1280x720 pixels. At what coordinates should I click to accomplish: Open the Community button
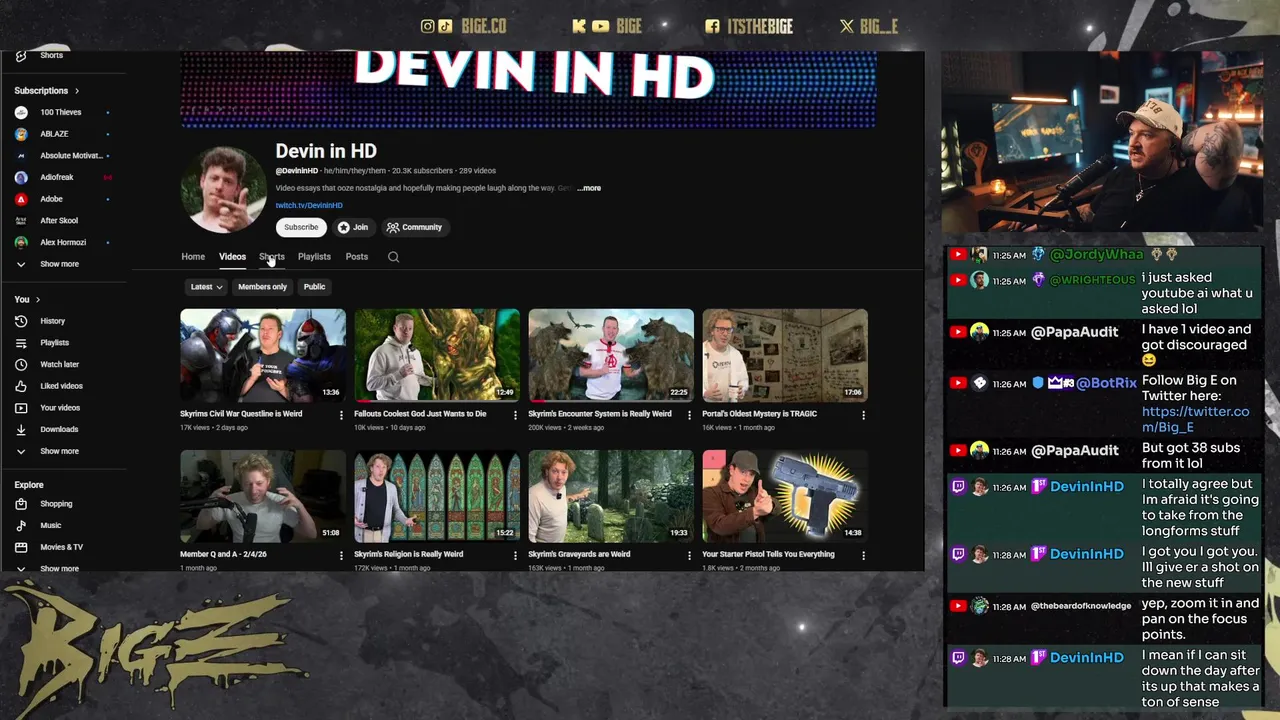[x=414, y=227]
